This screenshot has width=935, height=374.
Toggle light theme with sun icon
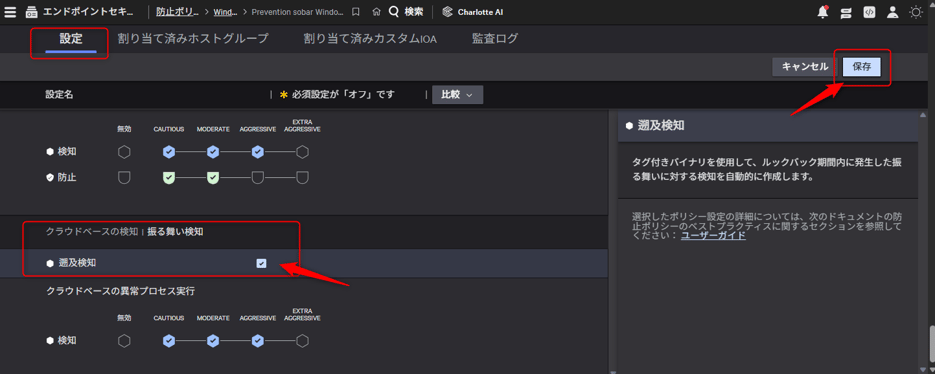point(916,12)
